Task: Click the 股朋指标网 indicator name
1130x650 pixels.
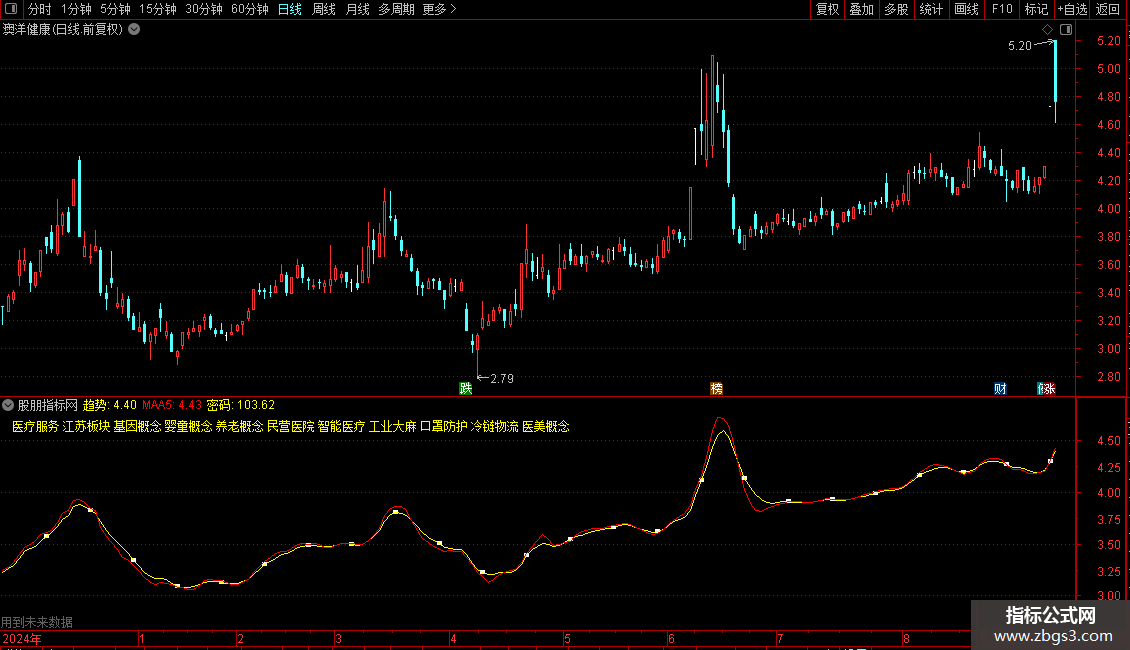Action: pos(48,405)
